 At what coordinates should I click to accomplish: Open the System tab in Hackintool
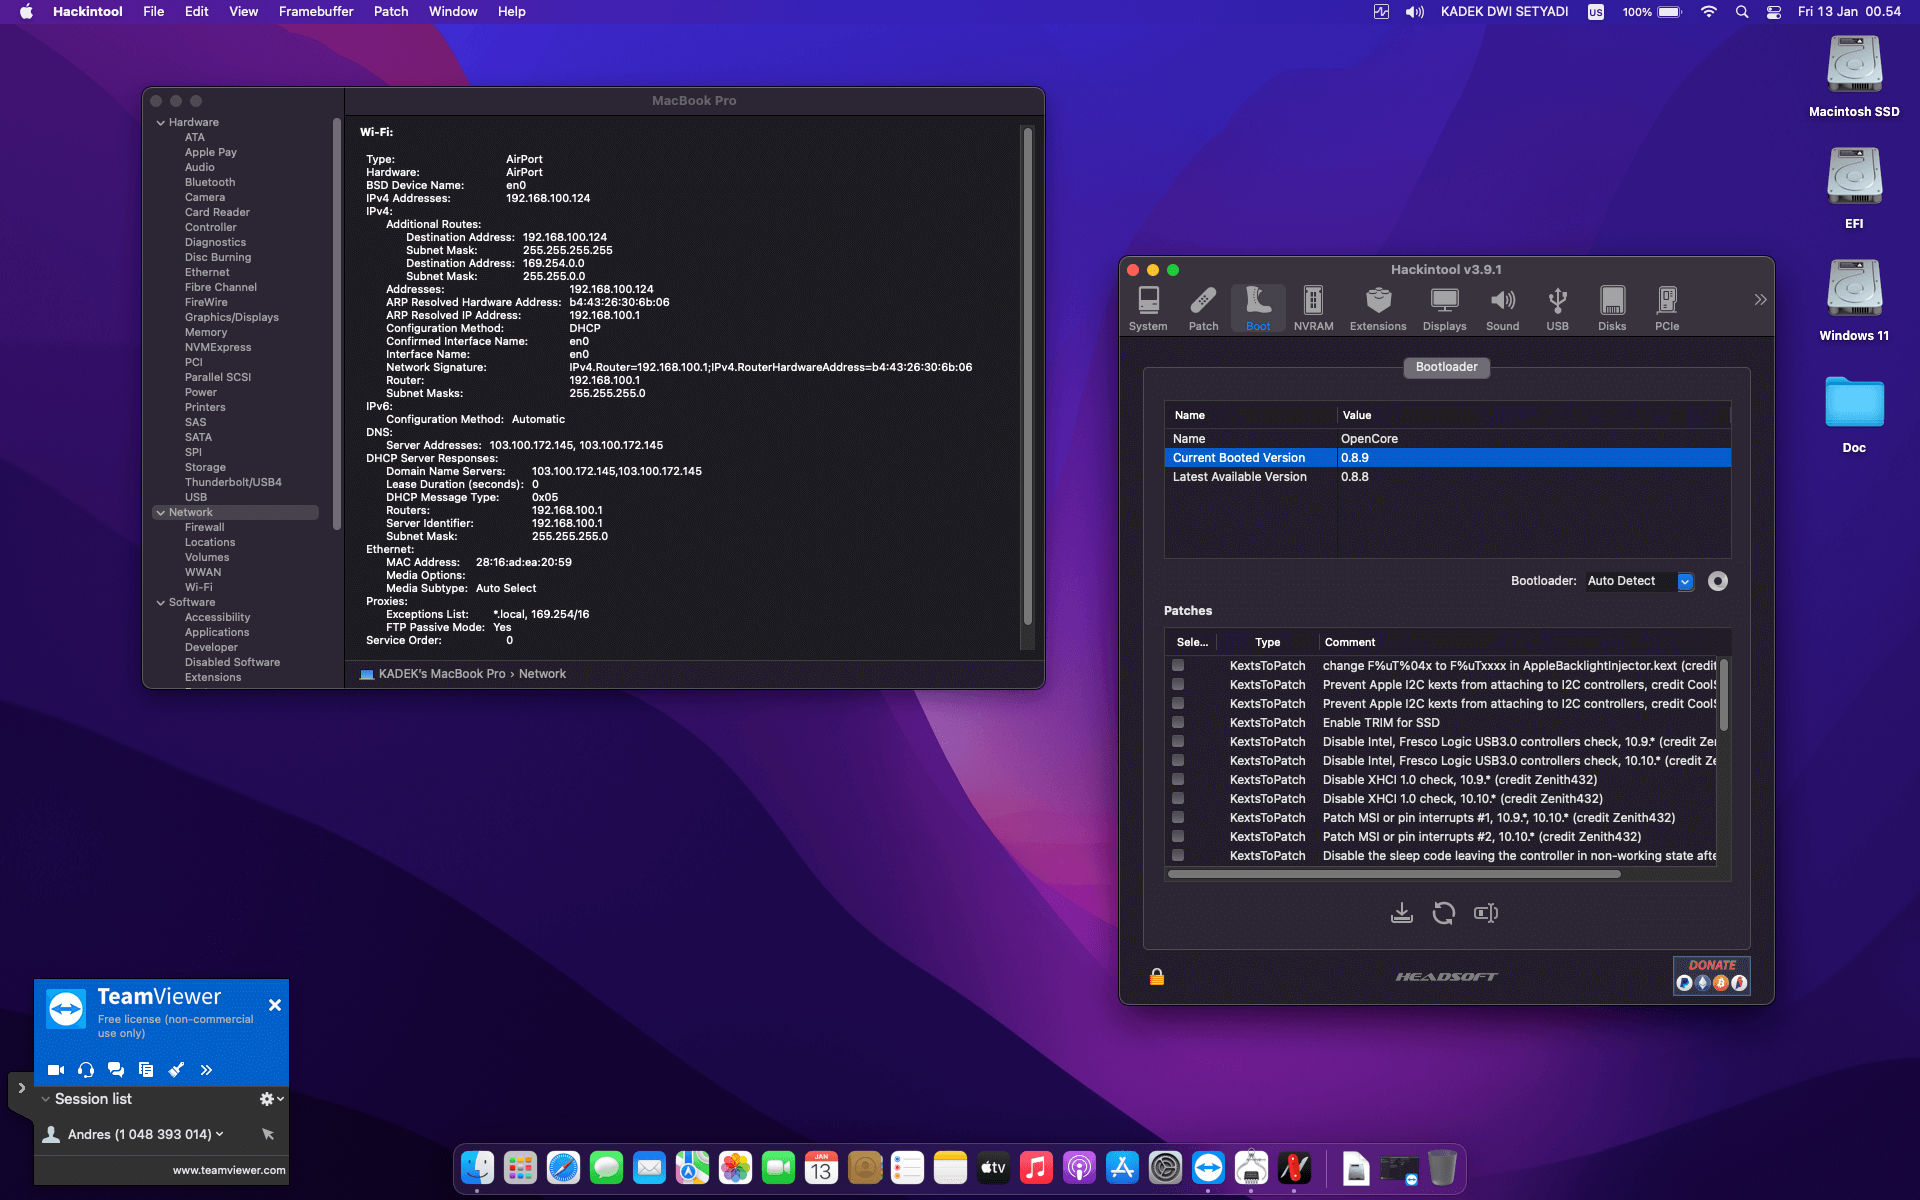pos(1148,307)
